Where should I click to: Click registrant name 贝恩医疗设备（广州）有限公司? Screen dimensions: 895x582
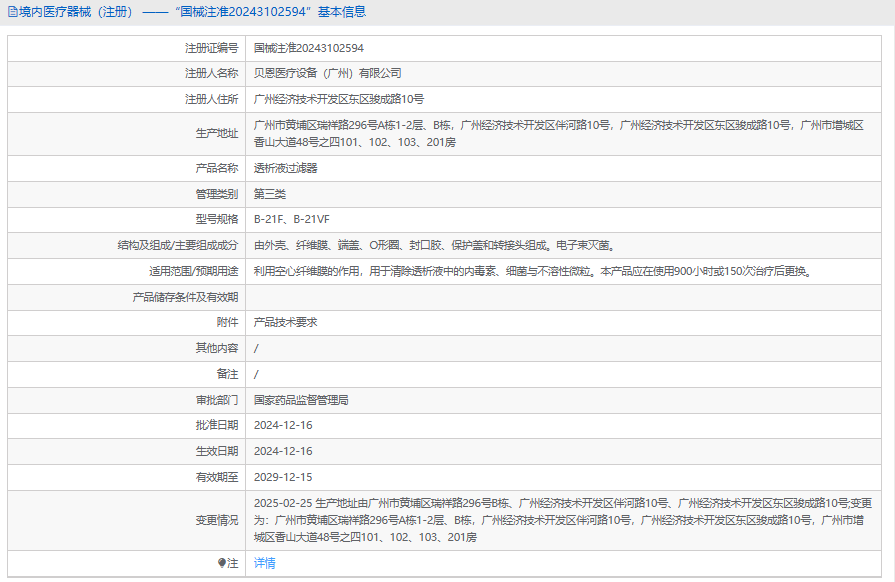click(x=328, y=73)
